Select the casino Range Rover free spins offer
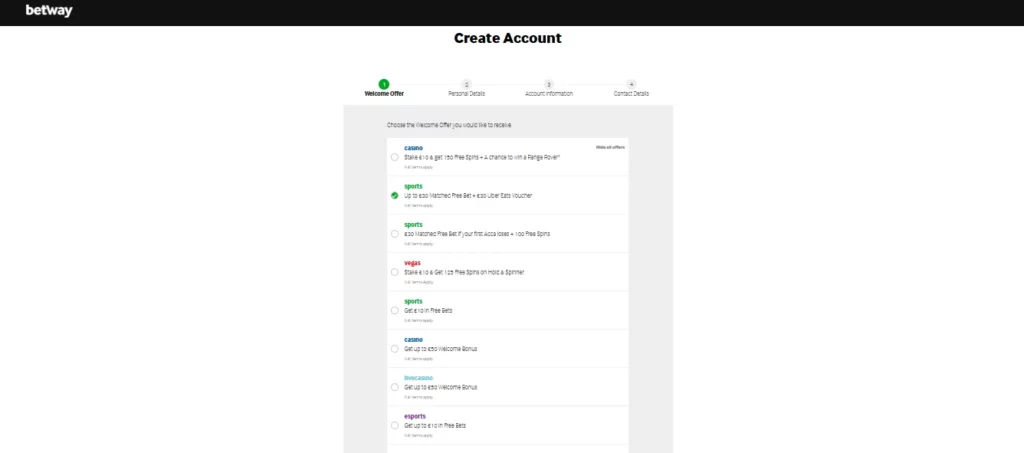1024x453 pixels. tap(394, 157)
